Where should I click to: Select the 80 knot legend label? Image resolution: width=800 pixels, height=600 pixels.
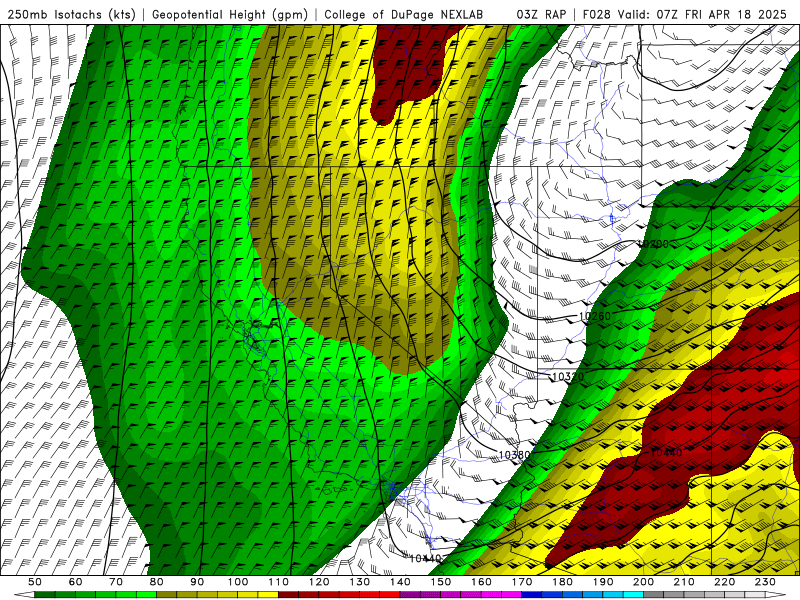[157, 582]
